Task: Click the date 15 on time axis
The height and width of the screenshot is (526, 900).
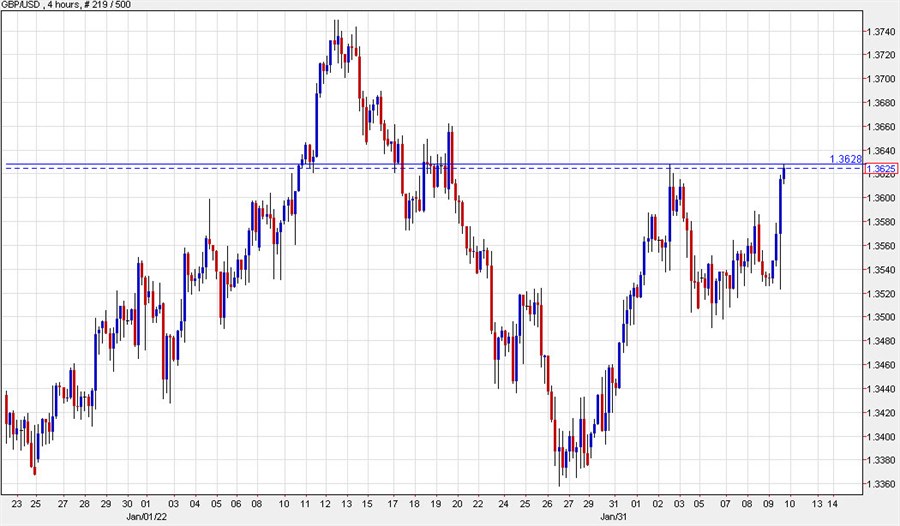Action: click(x=367, y=504)
